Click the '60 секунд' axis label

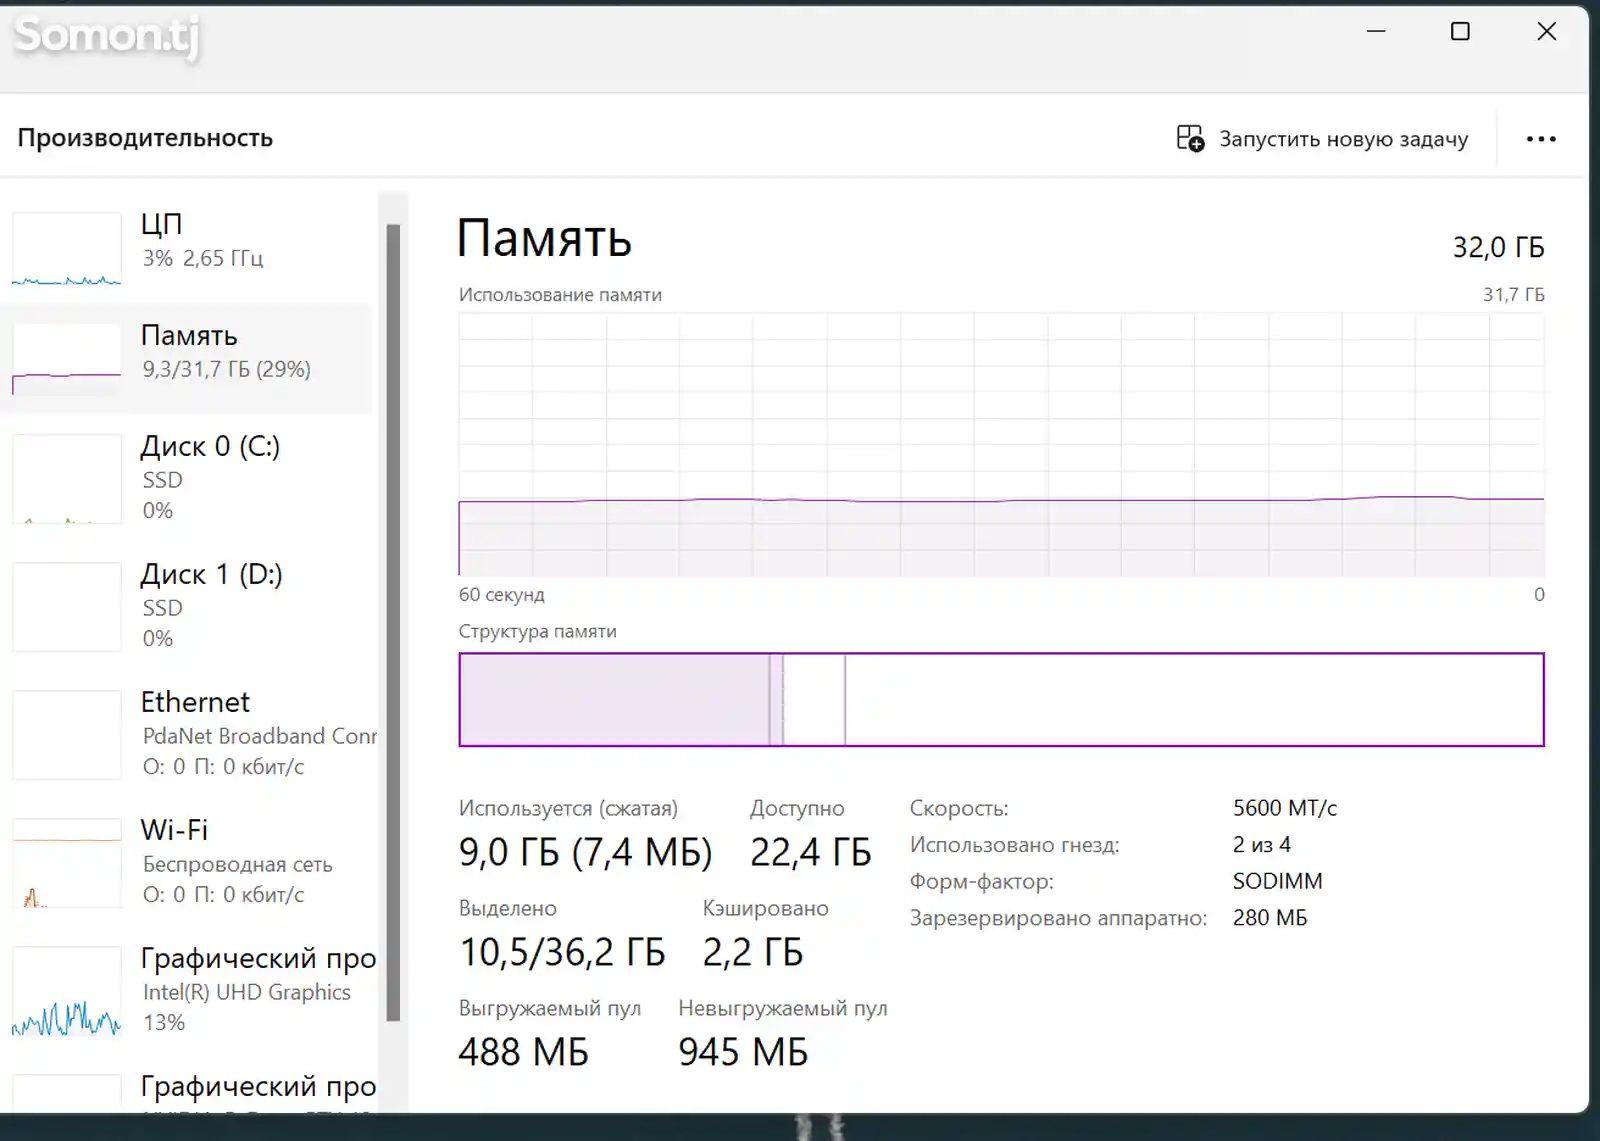[x=502, y=595]
